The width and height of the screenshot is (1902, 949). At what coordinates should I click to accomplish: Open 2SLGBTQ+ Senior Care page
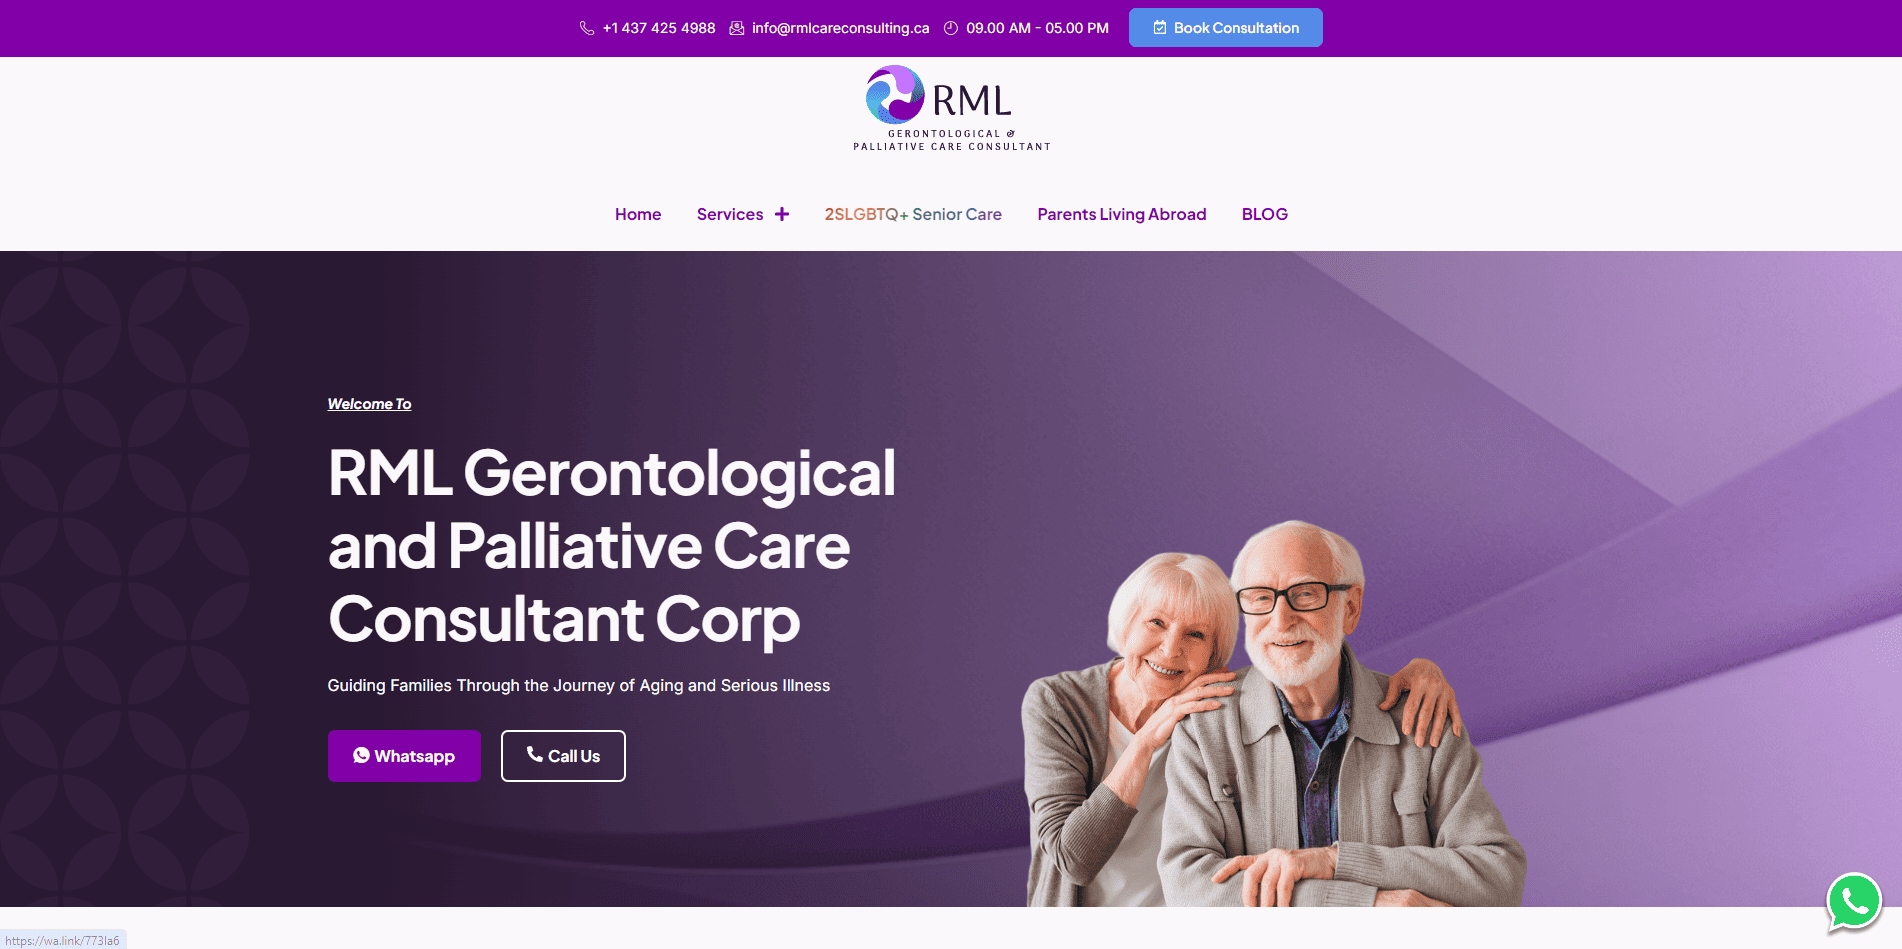pos(913,214)
